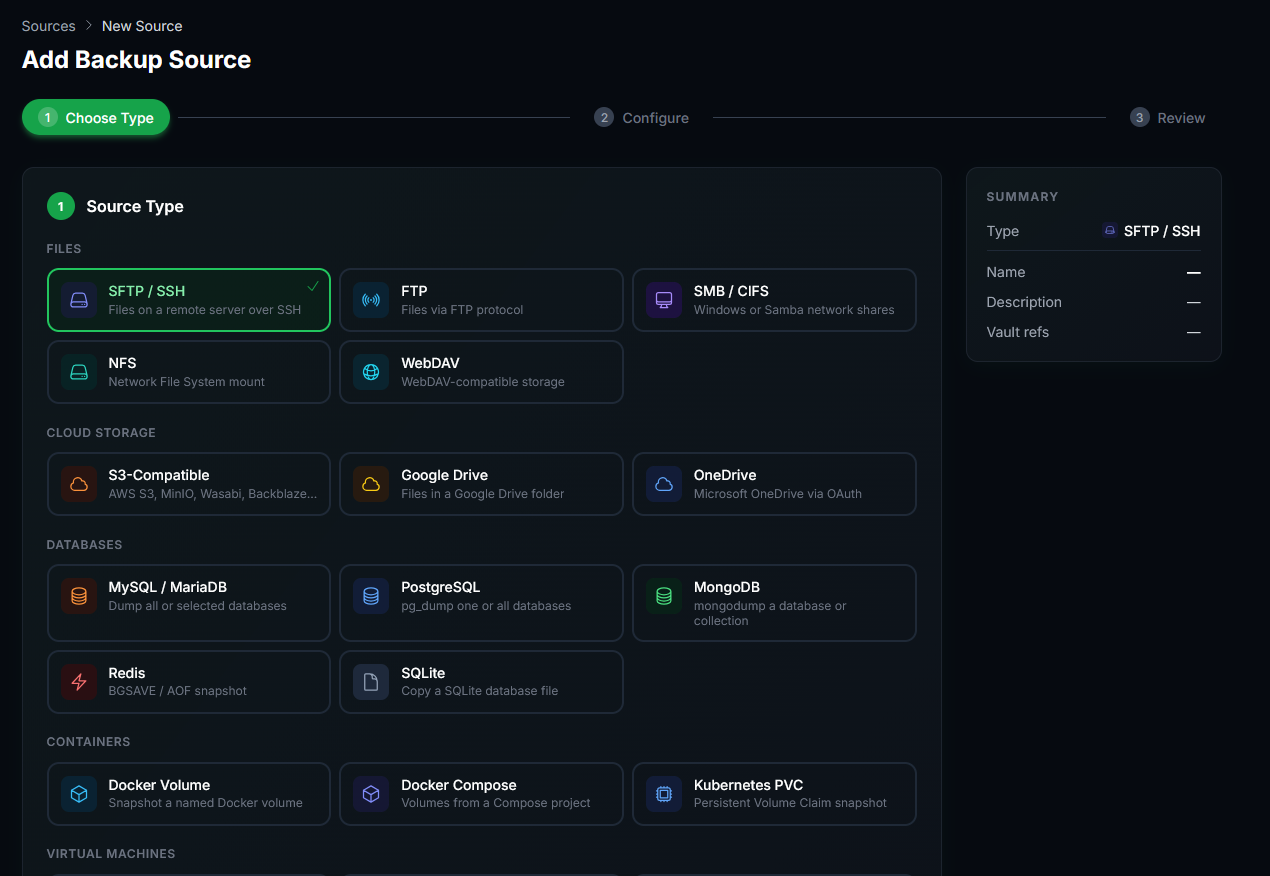Click 'AWS S3, MinIO, Wasabi, Backblaze...' text
The height and width of the screenshot is (876, 1270).
pos(212,494)
